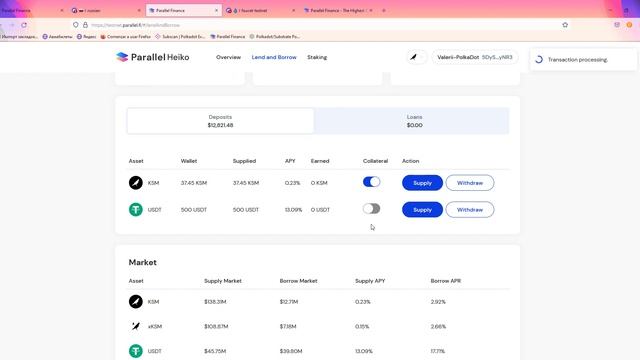Click the Supply Market column header

222,281
